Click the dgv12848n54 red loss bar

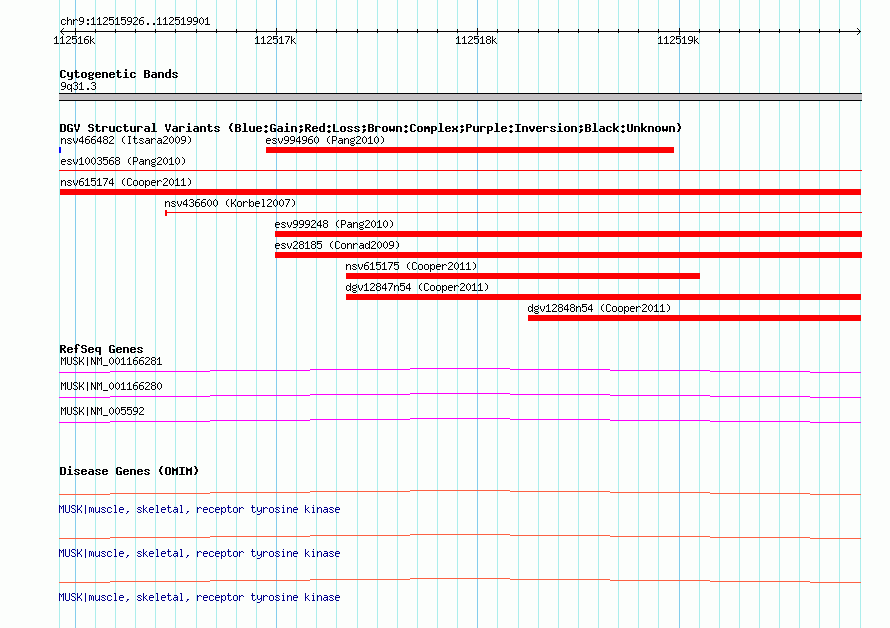tap(694, 318)
